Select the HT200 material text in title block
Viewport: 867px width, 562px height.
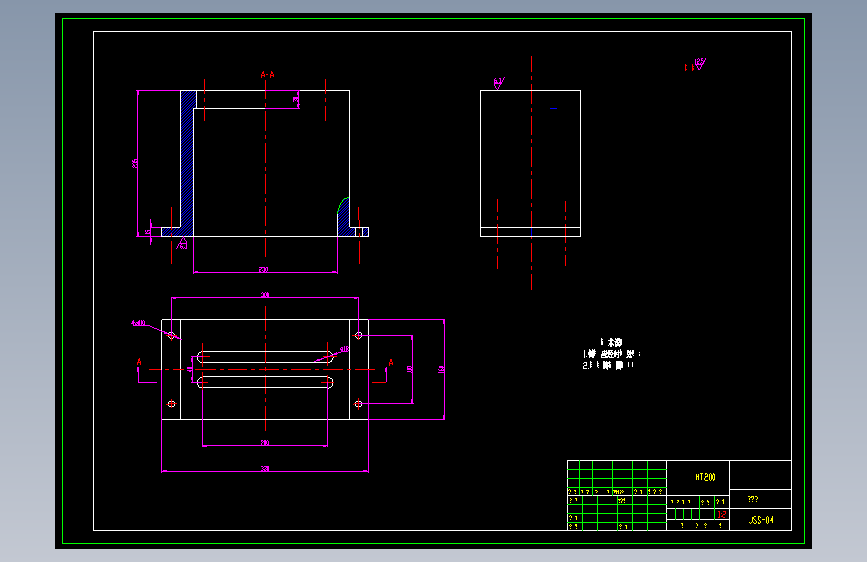706,477
